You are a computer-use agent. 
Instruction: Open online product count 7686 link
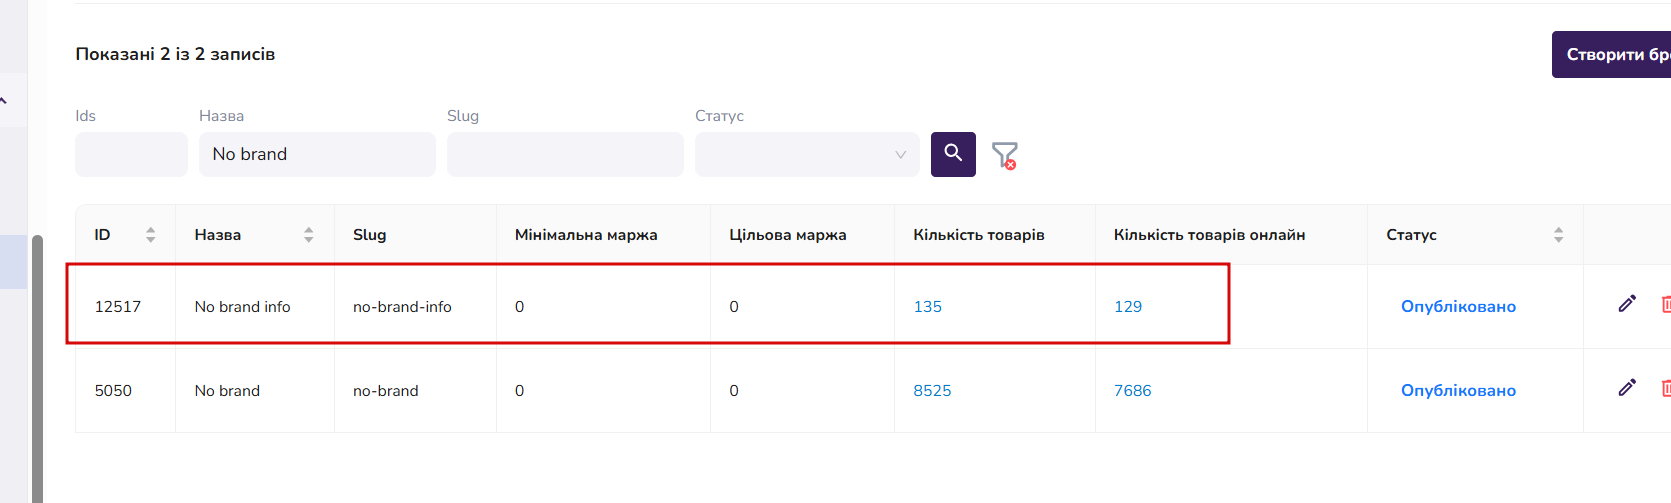pyautogui.click(x=1132, y=391)
